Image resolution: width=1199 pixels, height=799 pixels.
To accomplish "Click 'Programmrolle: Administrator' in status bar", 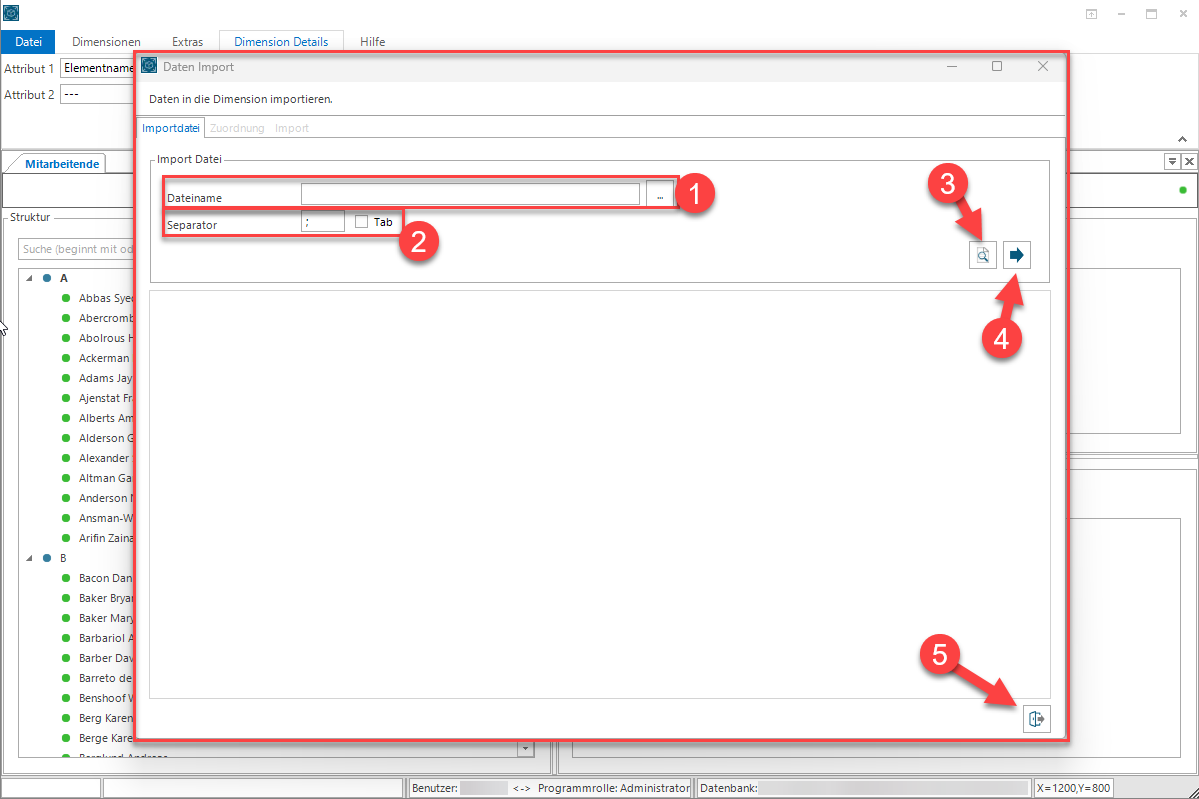I will pos(614,788).
